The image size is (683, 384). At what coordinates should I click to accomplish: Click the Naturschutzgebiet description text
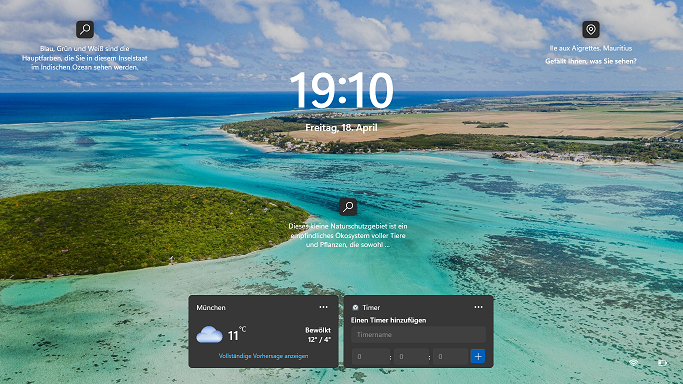(348, 236)
